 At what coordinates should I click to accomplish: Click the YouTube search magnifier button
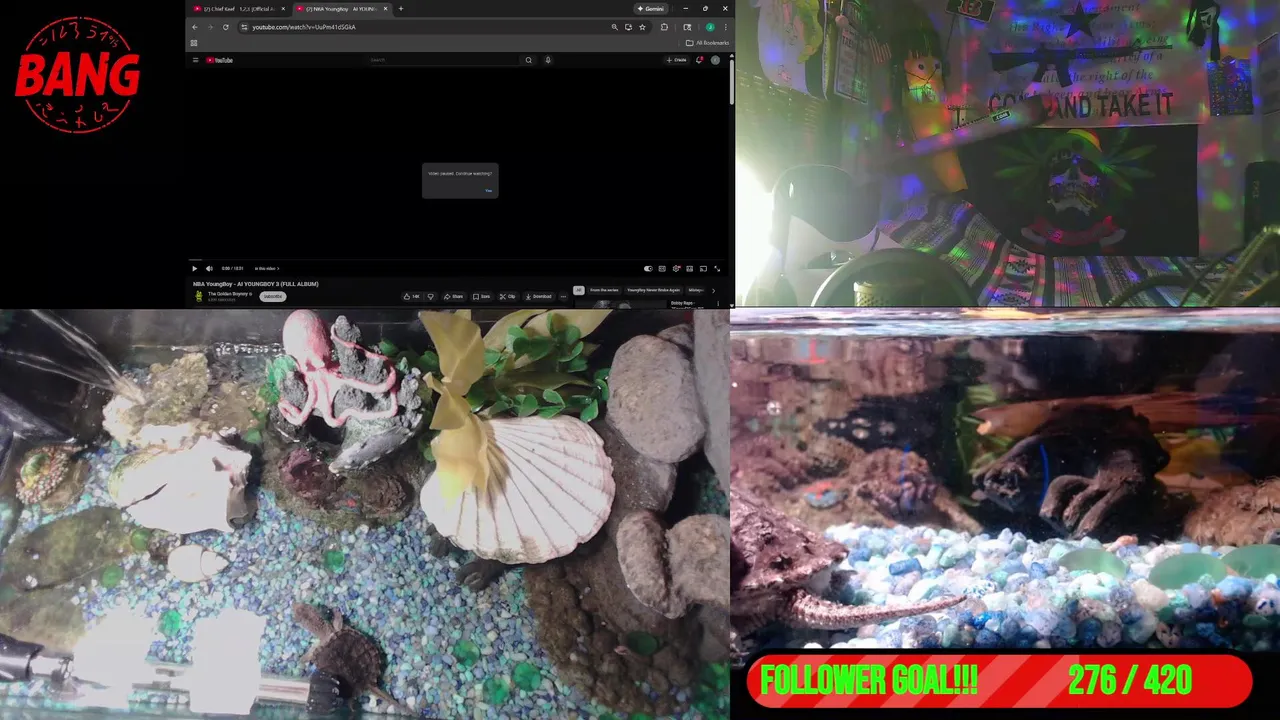[x=529, y=60]
